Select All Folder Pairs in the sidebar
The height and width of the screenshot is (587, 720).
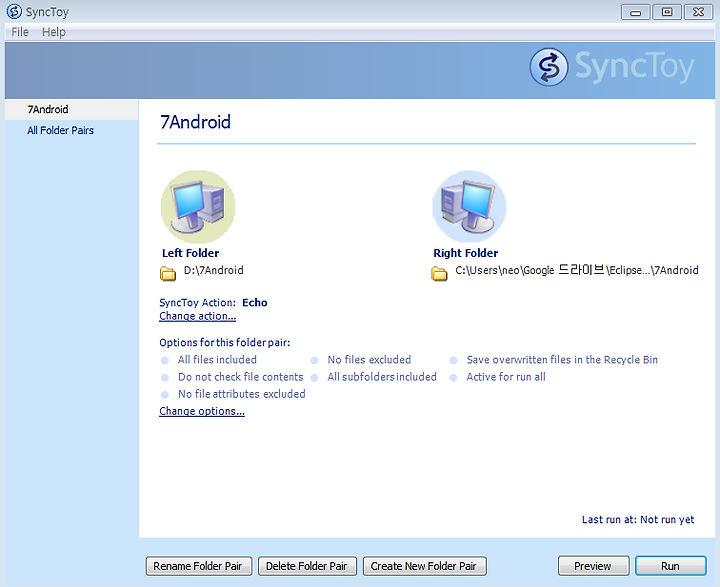tap(60, 130)
